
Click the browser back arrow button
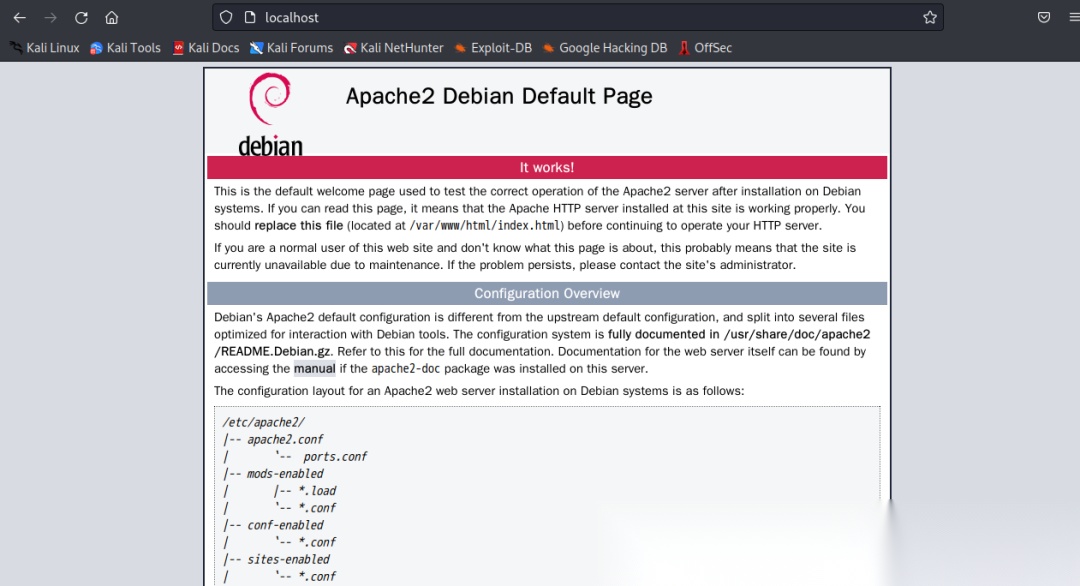19,17
